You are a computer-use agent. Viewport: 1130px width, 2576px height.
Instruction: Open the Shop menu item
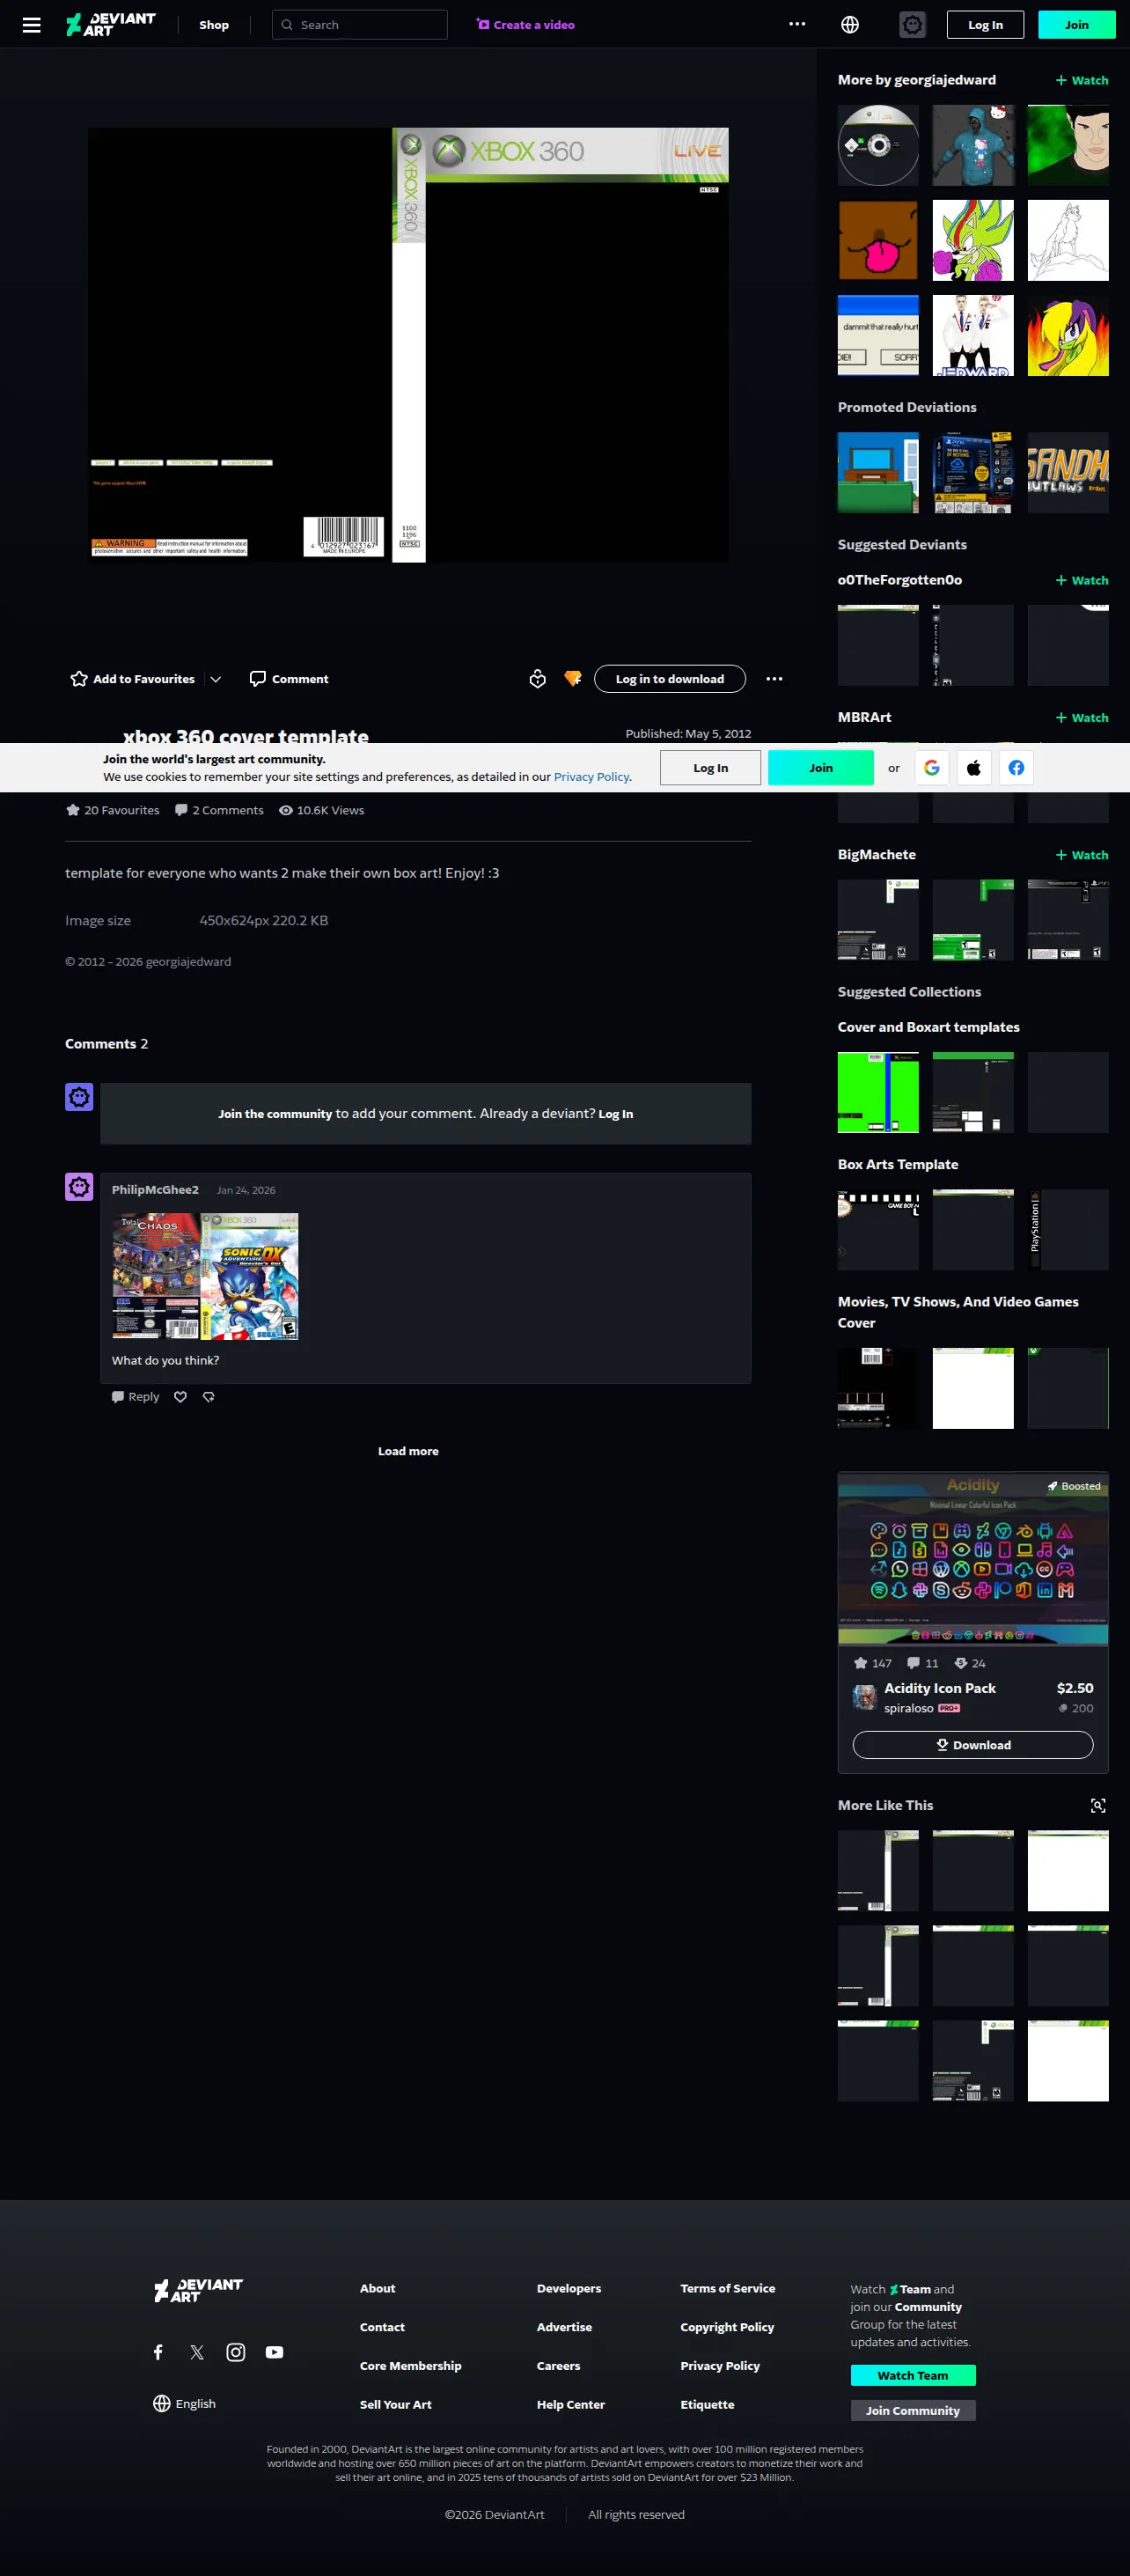coord(214,25)
